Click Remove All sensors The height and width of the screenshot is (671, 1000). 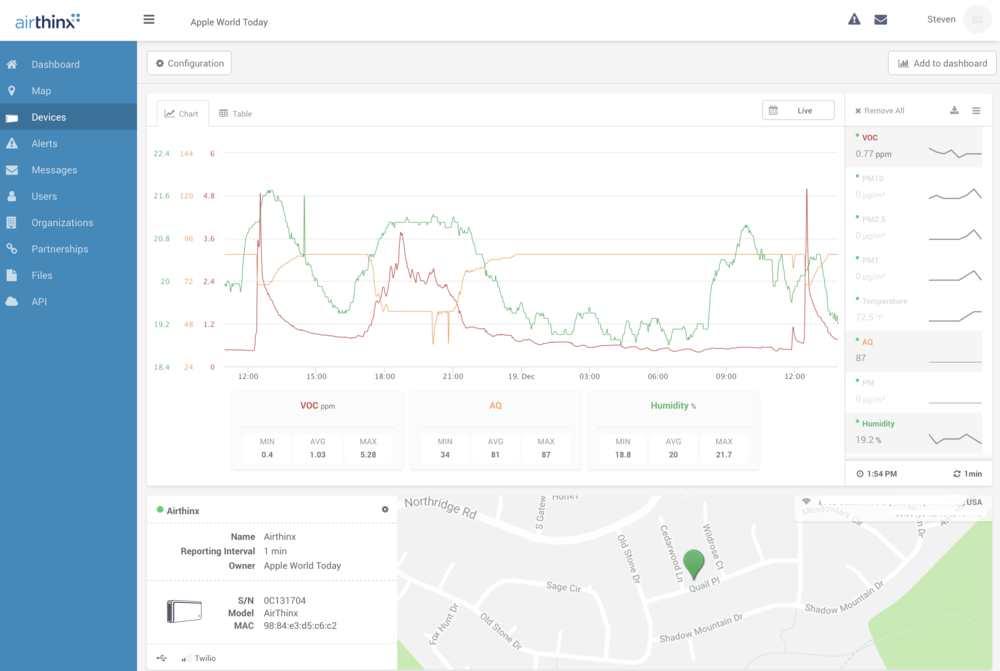(879, 110)
